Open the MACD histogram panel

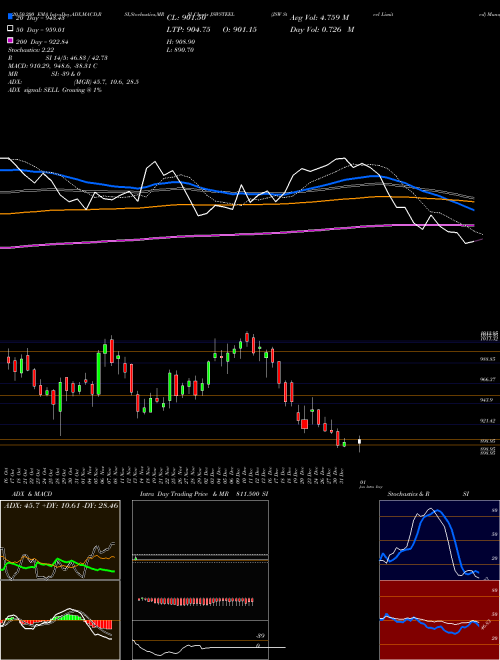tap(60, 620)
